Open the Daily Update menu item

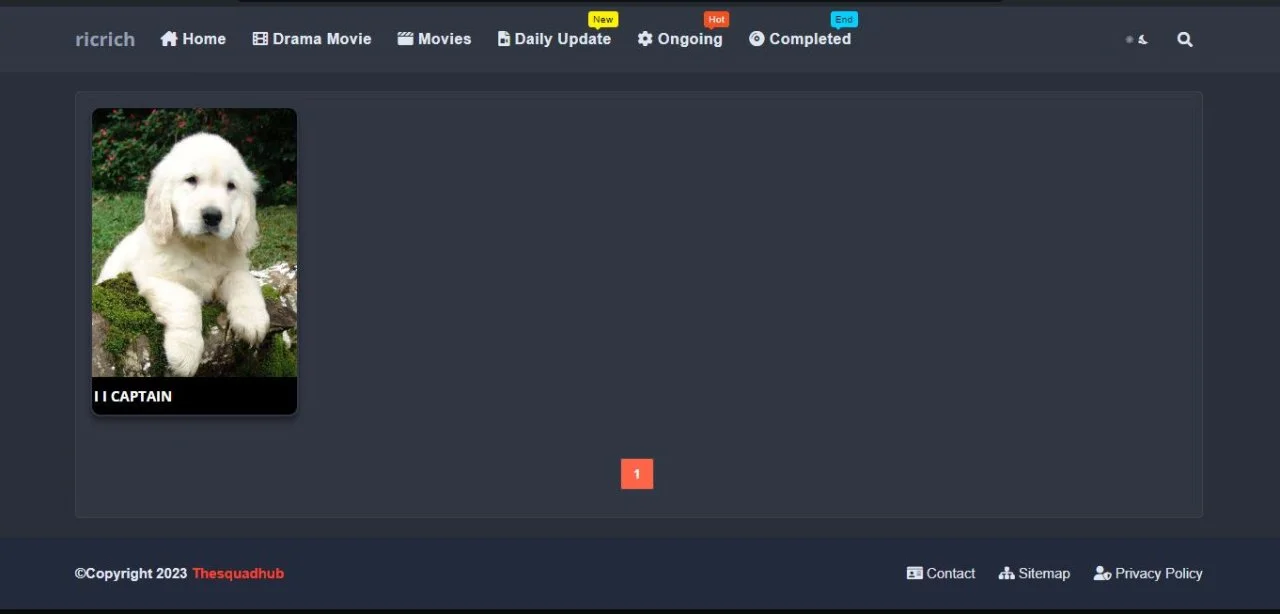pyautogui.click(x=562, y=39)
